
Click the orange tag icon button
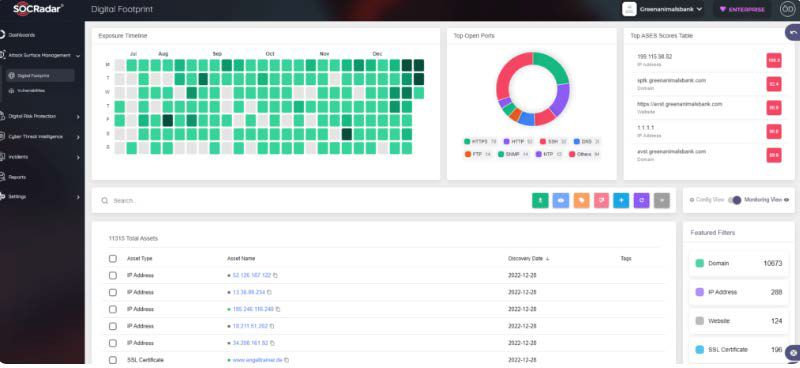tap(581, 201)
